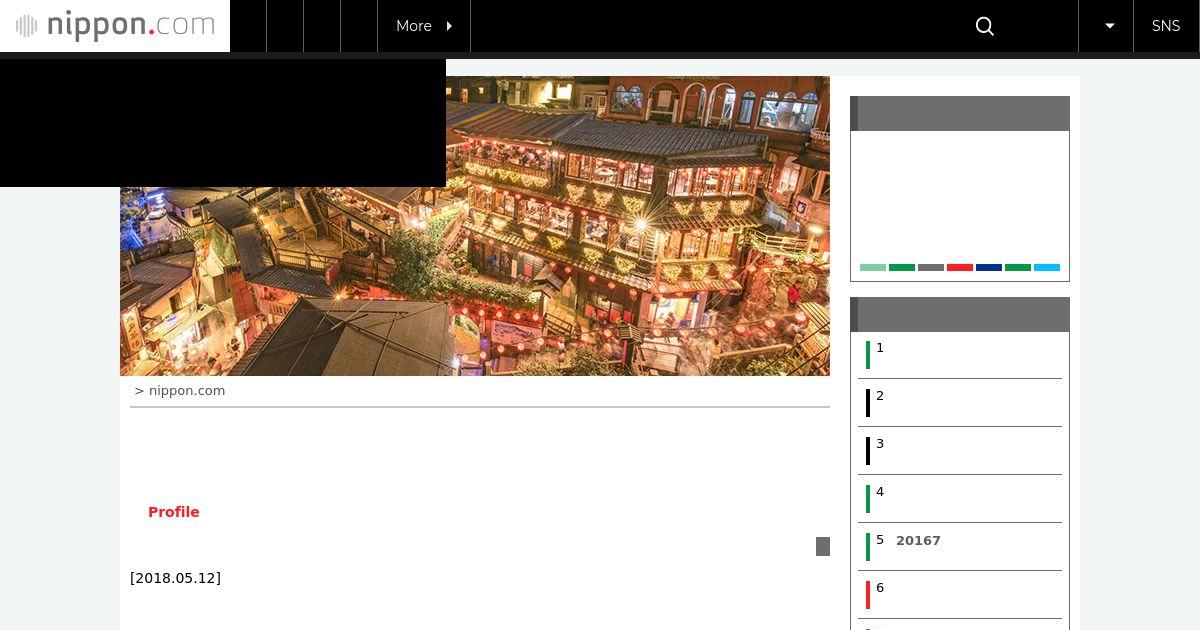Select the article date [2018.05.12]
The height and width of the screenshot is (630, 1200).
point(175,578)
